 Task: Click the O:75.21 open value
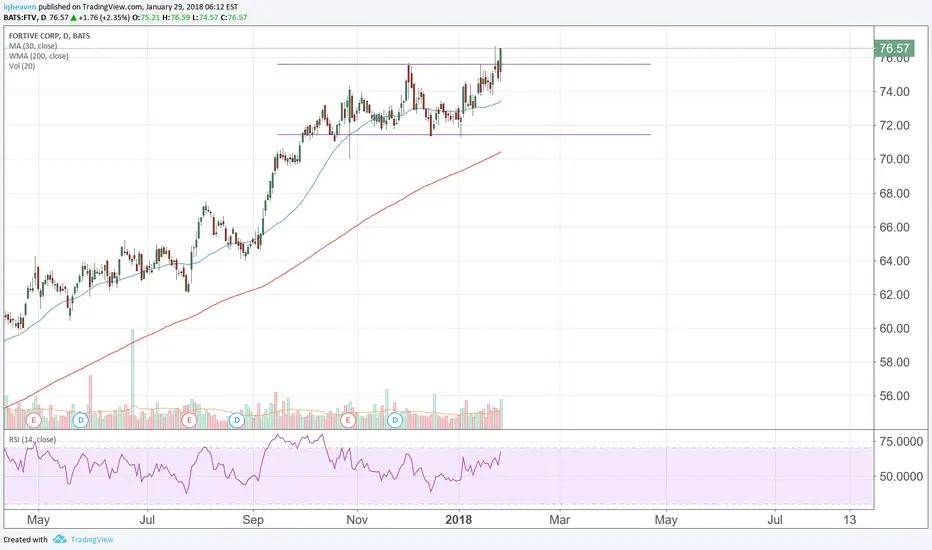(x=146, y=17)
